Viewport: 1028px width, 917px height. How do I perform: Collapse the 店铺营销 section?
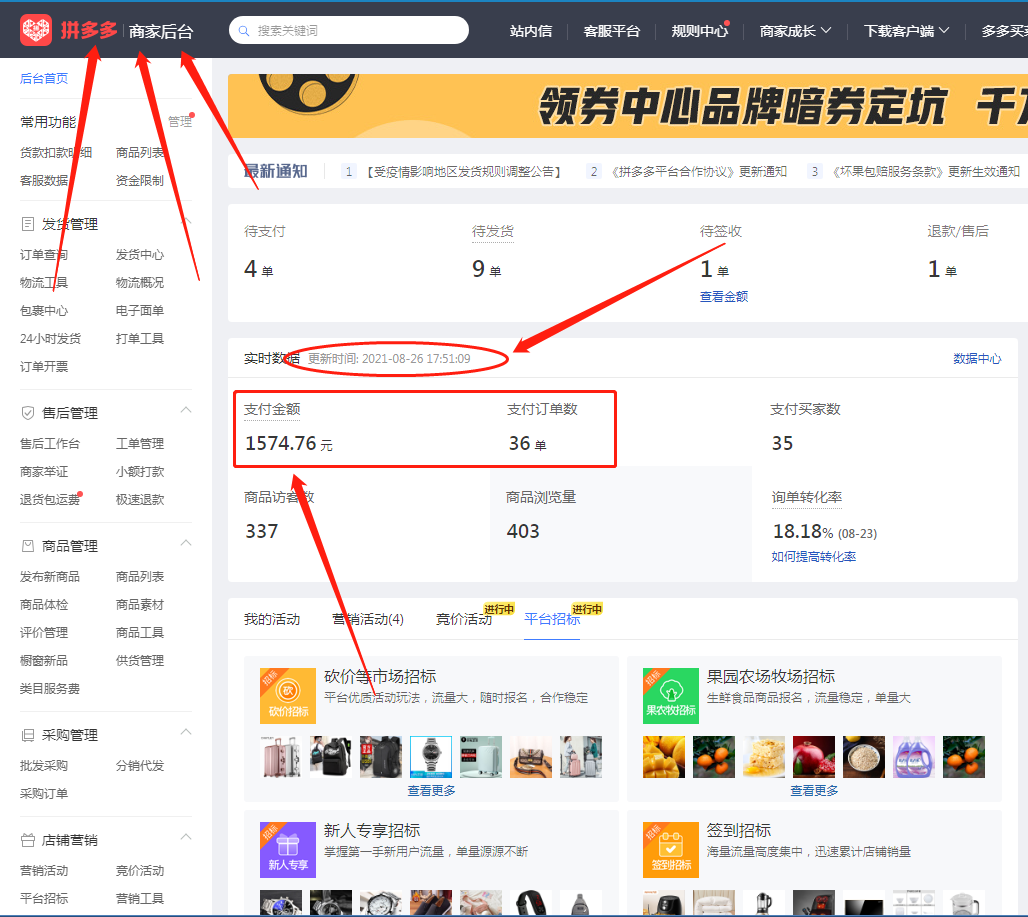point(186,837)
